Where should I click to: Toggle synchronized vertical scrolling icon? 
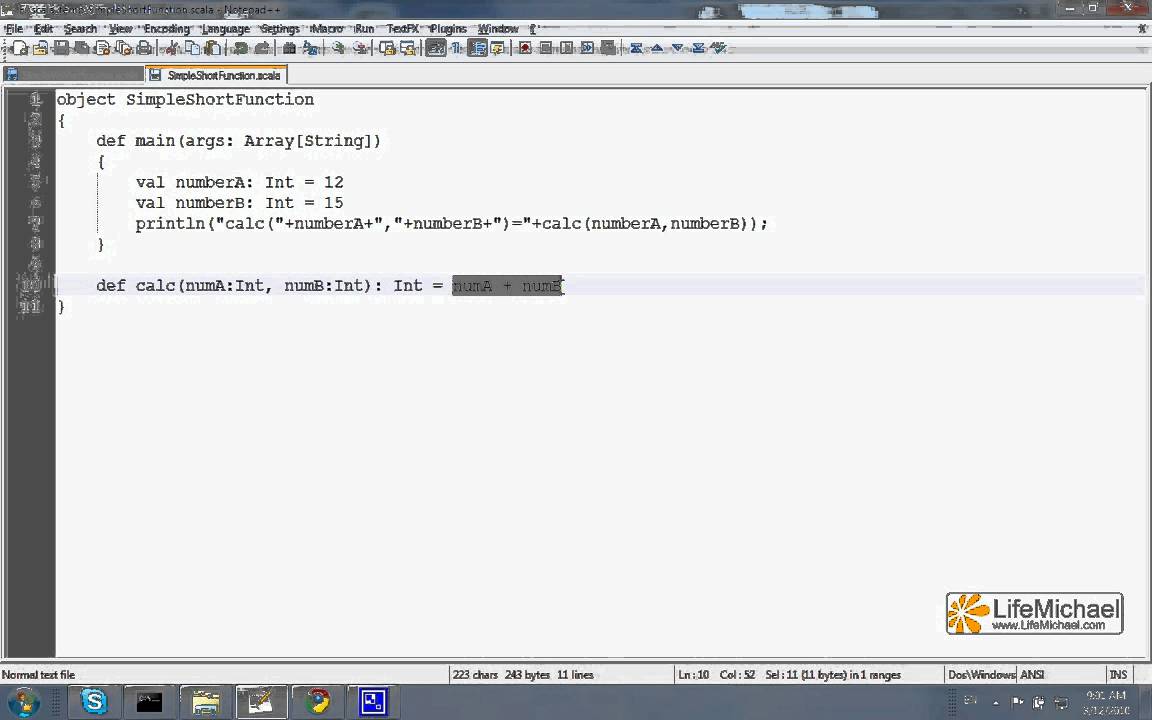coord(387,48)
